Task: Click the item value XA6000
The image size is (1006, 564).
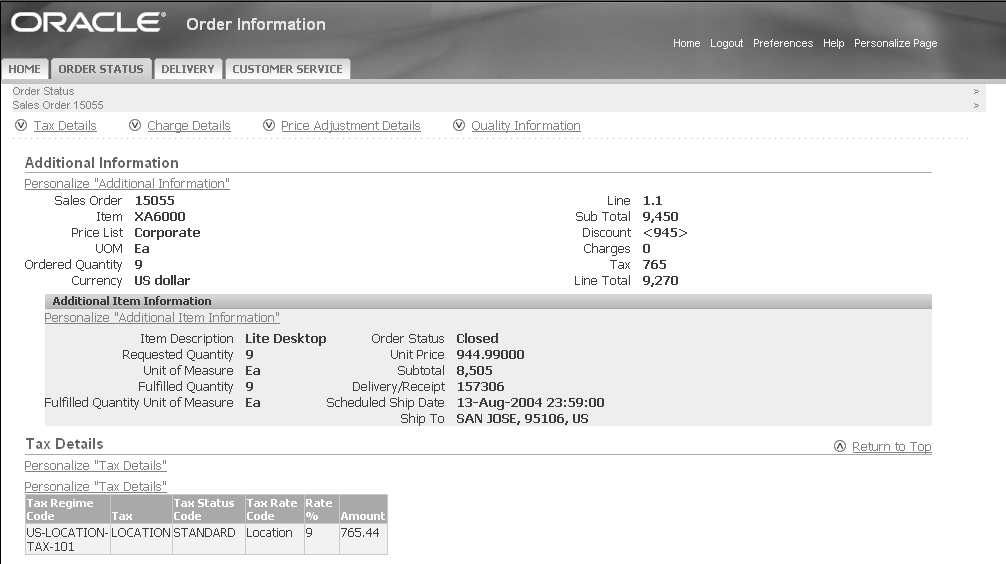Action: coord(160,216)
